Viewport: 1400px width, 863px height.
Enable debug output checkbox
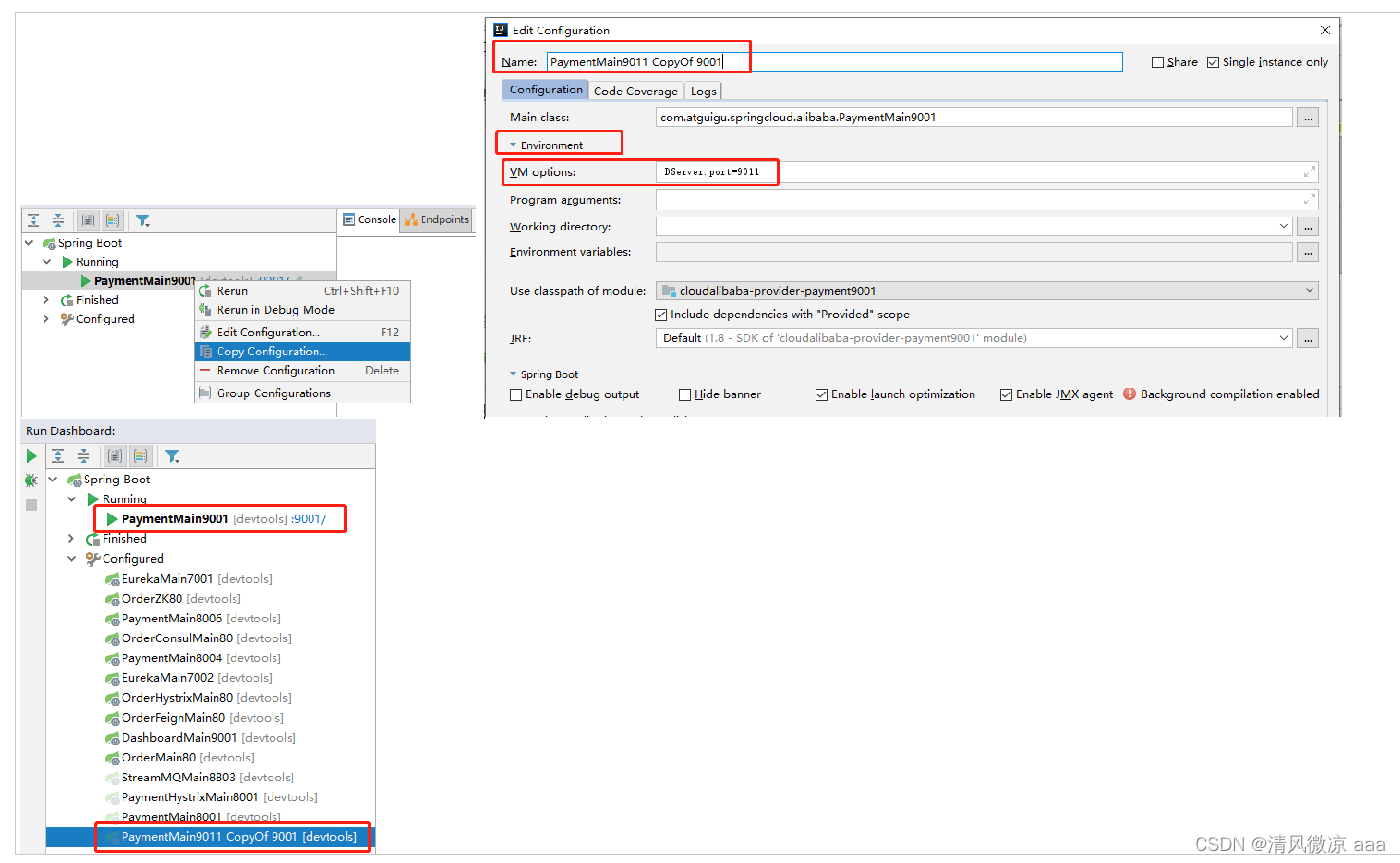516,395
